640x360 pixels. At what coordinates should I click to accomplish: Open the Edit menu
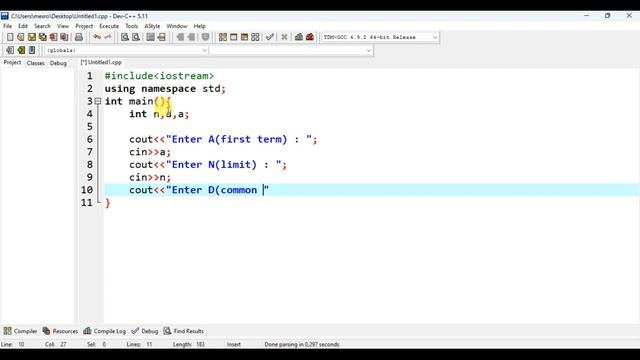23,26
